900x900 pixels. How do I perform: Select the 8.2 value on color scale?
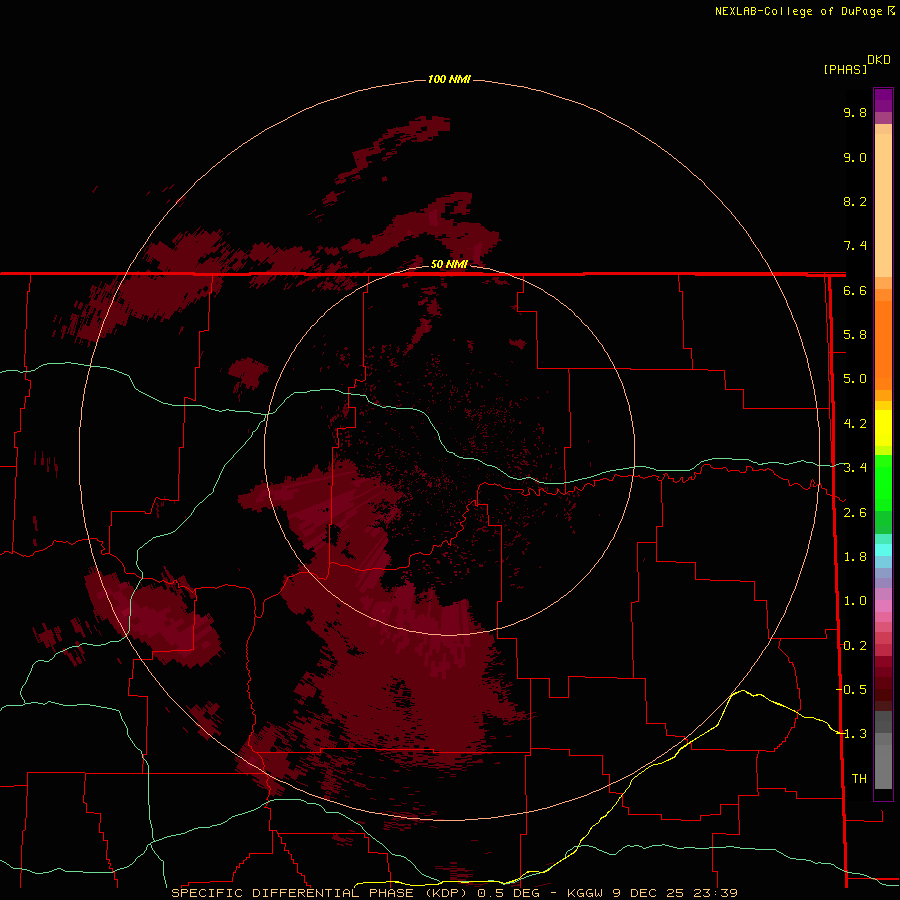click(x=855, y=201)
